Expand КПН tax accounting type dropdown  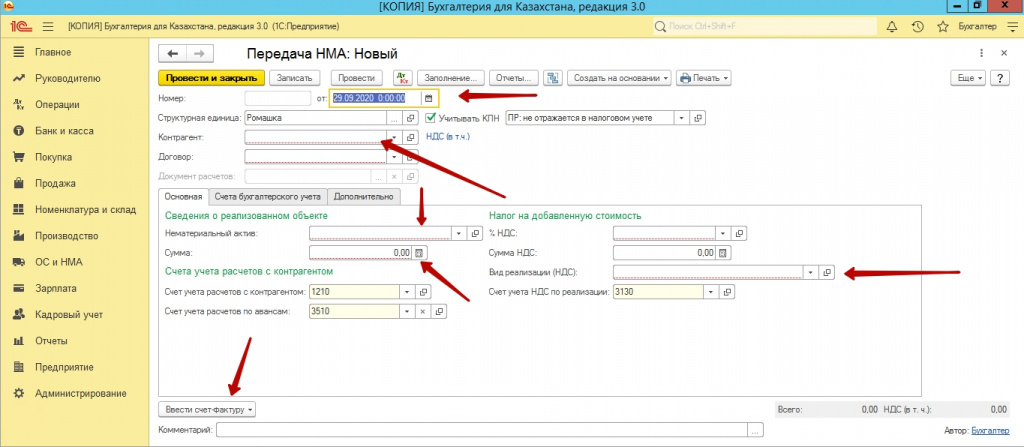click(x=682, y=118)
